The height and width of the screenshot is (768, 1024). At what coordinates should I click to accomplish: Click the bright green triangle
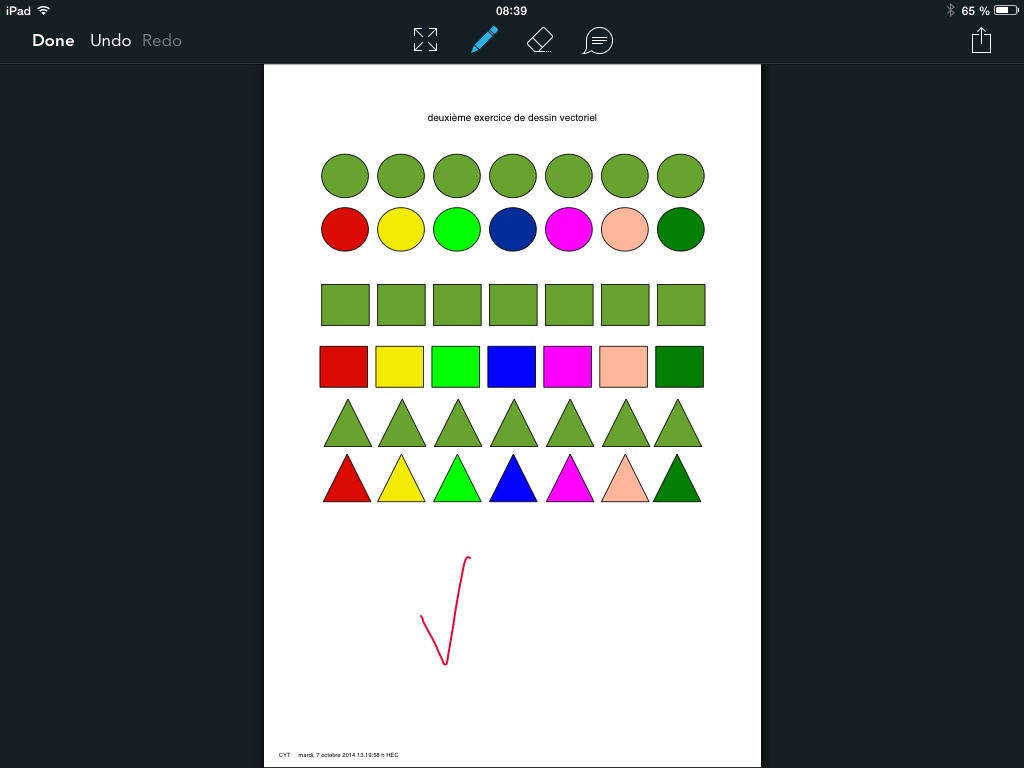click(457, 480)
